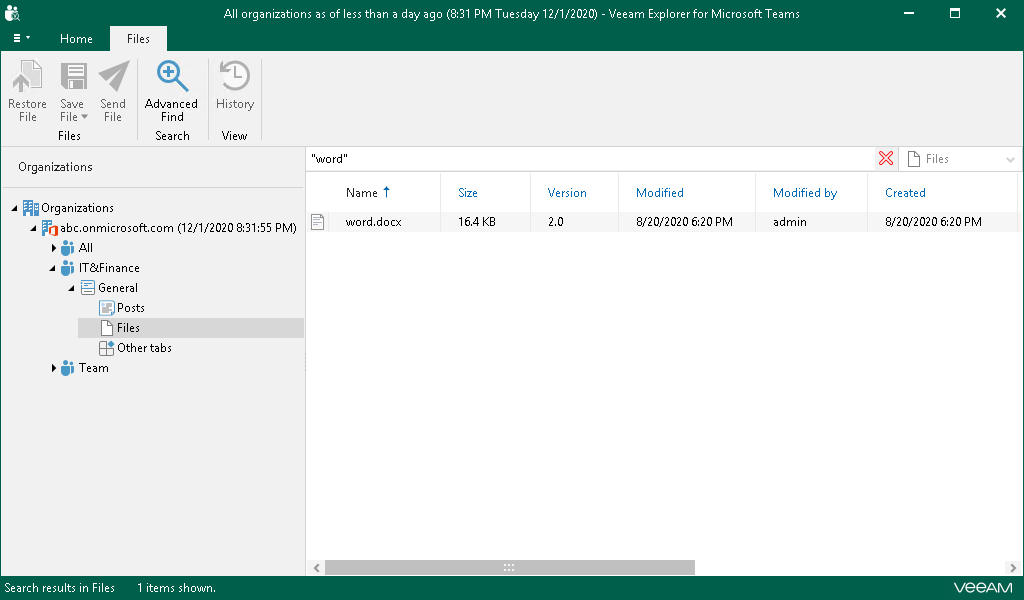Click the All team icon

67,248
